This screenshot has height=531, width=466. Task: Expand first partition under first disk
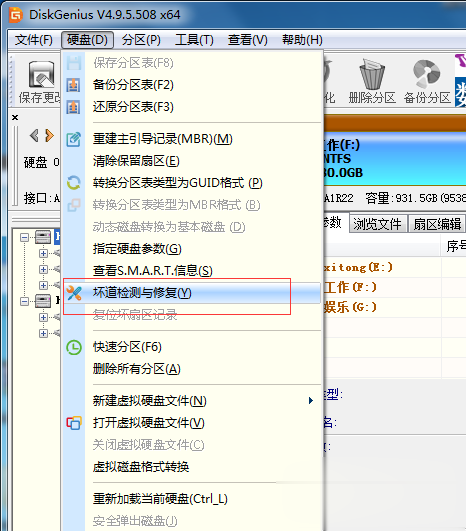[43, 253]
